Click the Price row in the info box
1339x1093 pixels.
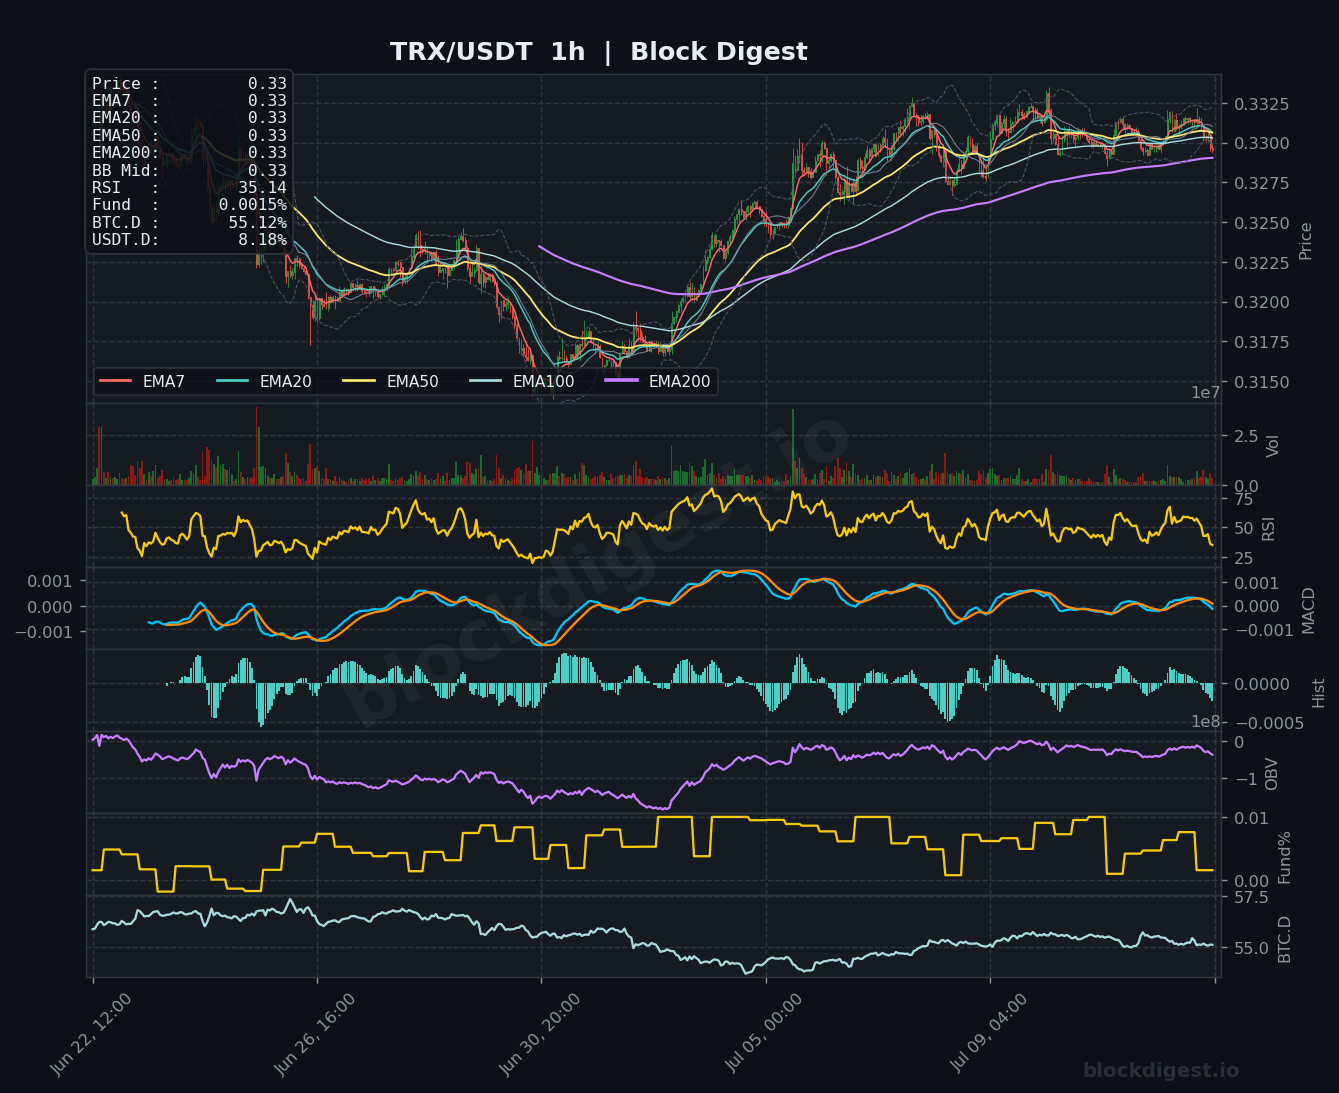tap(190, 84)
